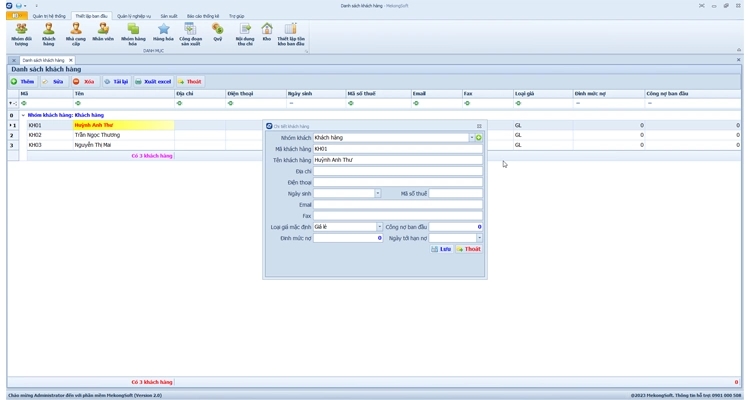Open Công đoạn sản xuất icon

190,33
